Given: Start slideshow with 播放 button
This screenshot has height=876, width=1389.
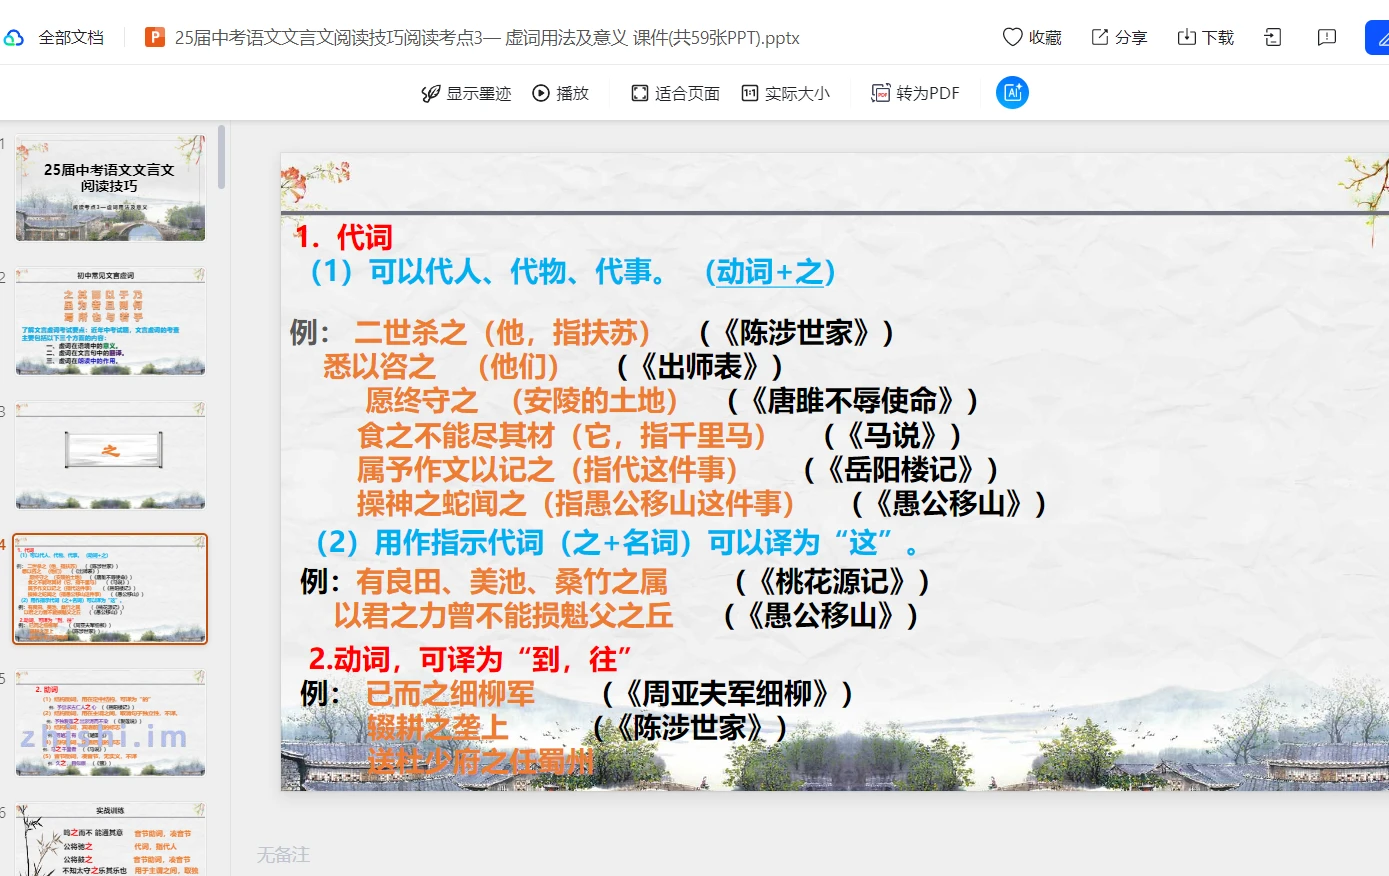Looking at the screenshot, I should 560,93.
